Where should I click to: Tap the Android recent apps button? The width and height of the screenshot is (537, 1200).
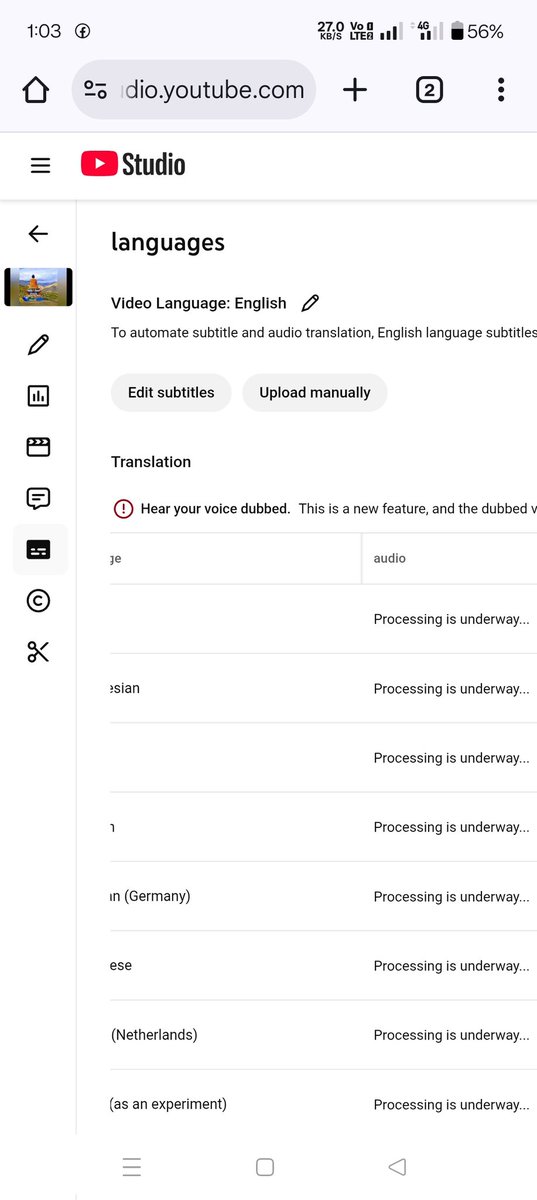coord(132,1167)
